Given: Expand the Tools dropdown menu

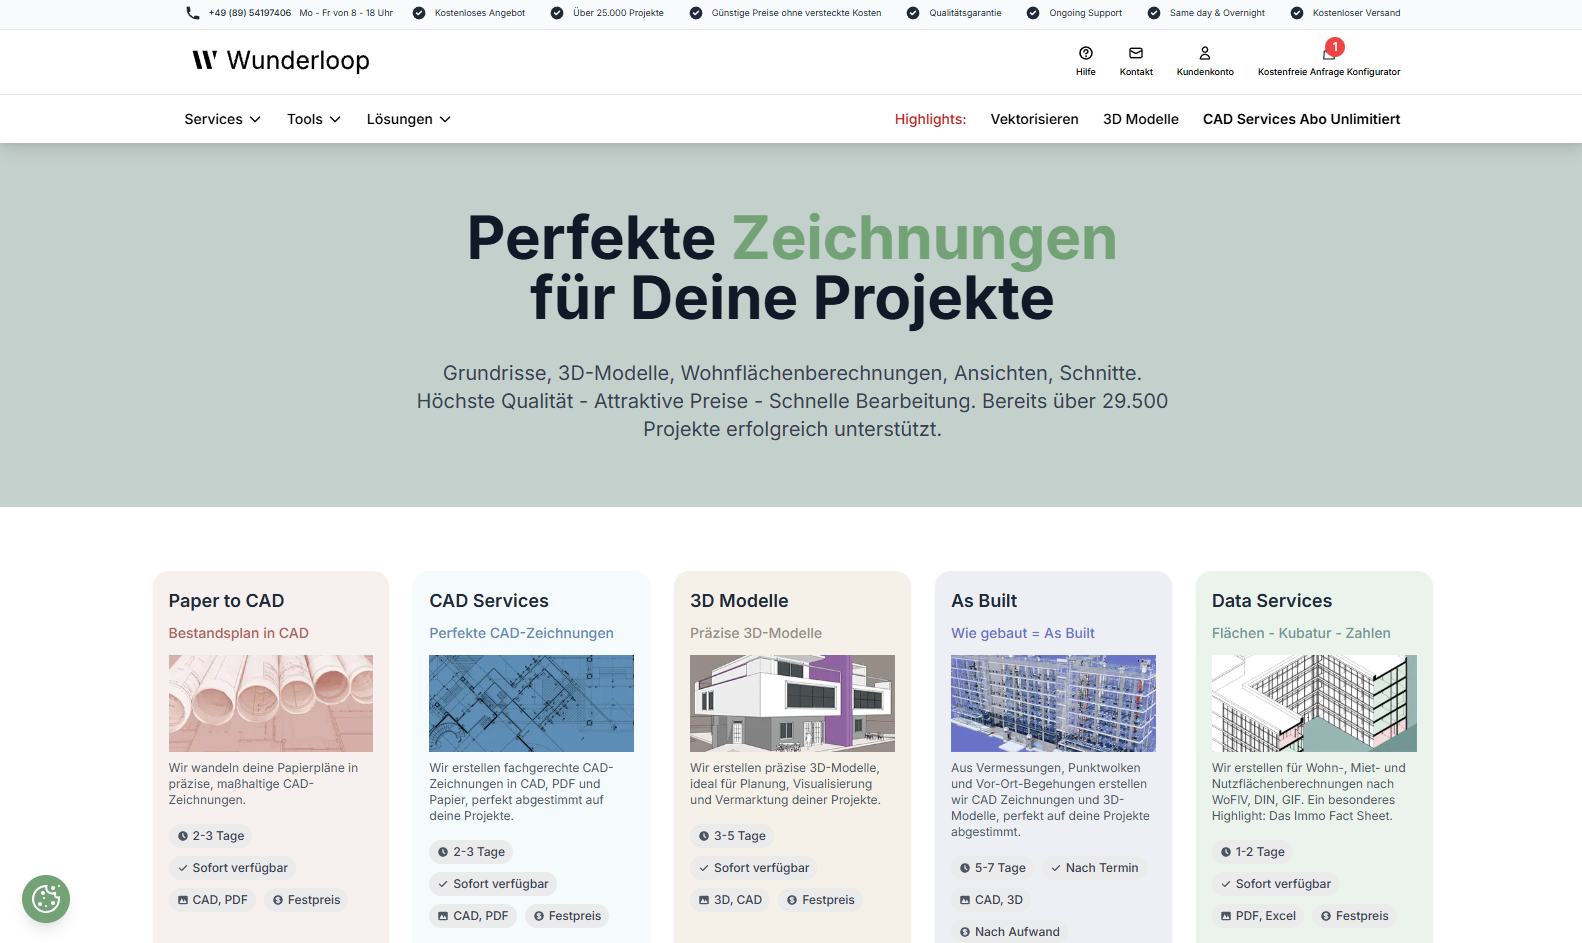Looking at the screenshot, I should click(x=313, y=119).
